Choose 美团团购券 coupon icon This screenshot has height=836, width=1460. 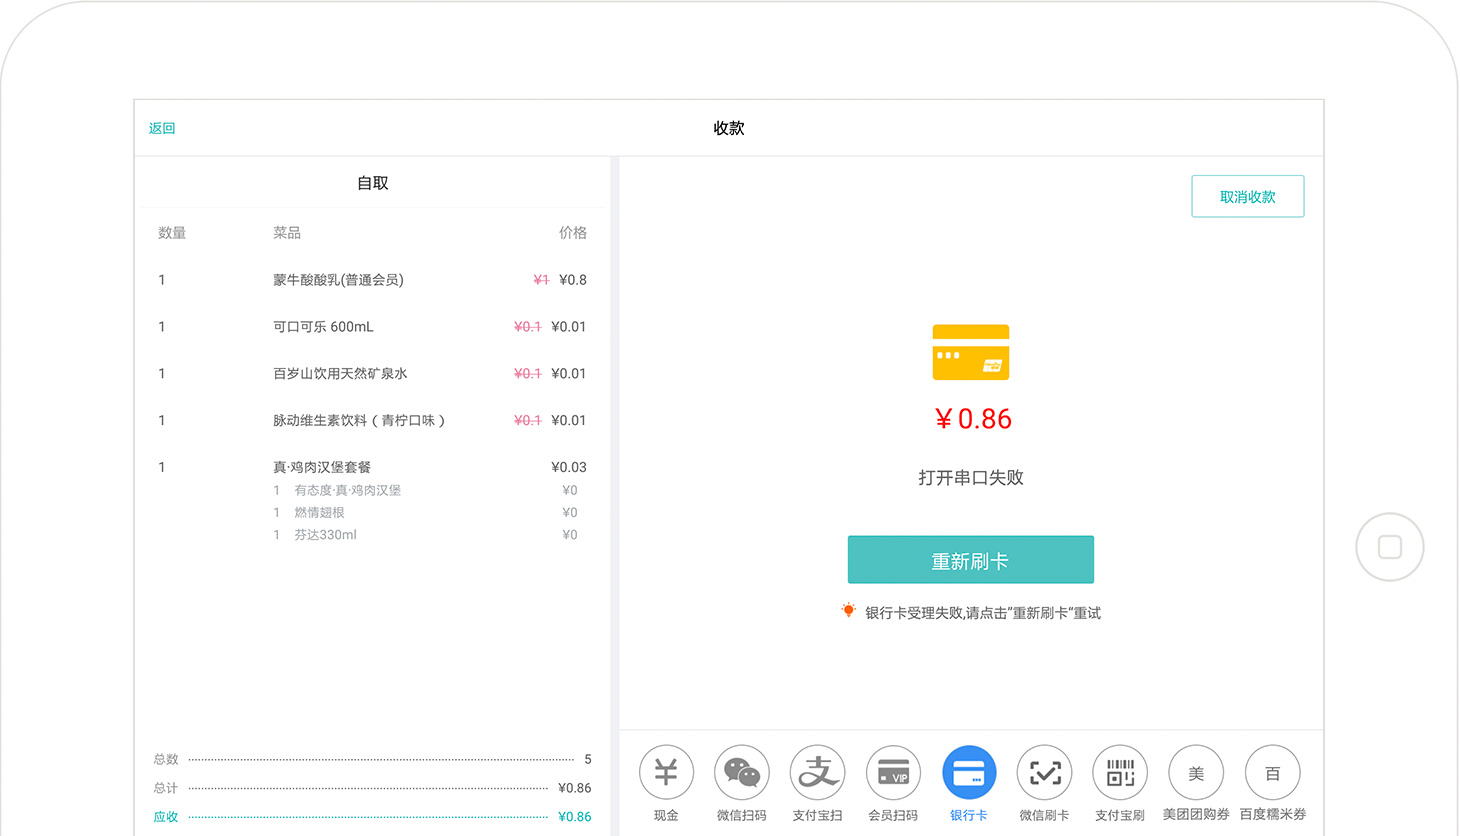coord(1196,772)
